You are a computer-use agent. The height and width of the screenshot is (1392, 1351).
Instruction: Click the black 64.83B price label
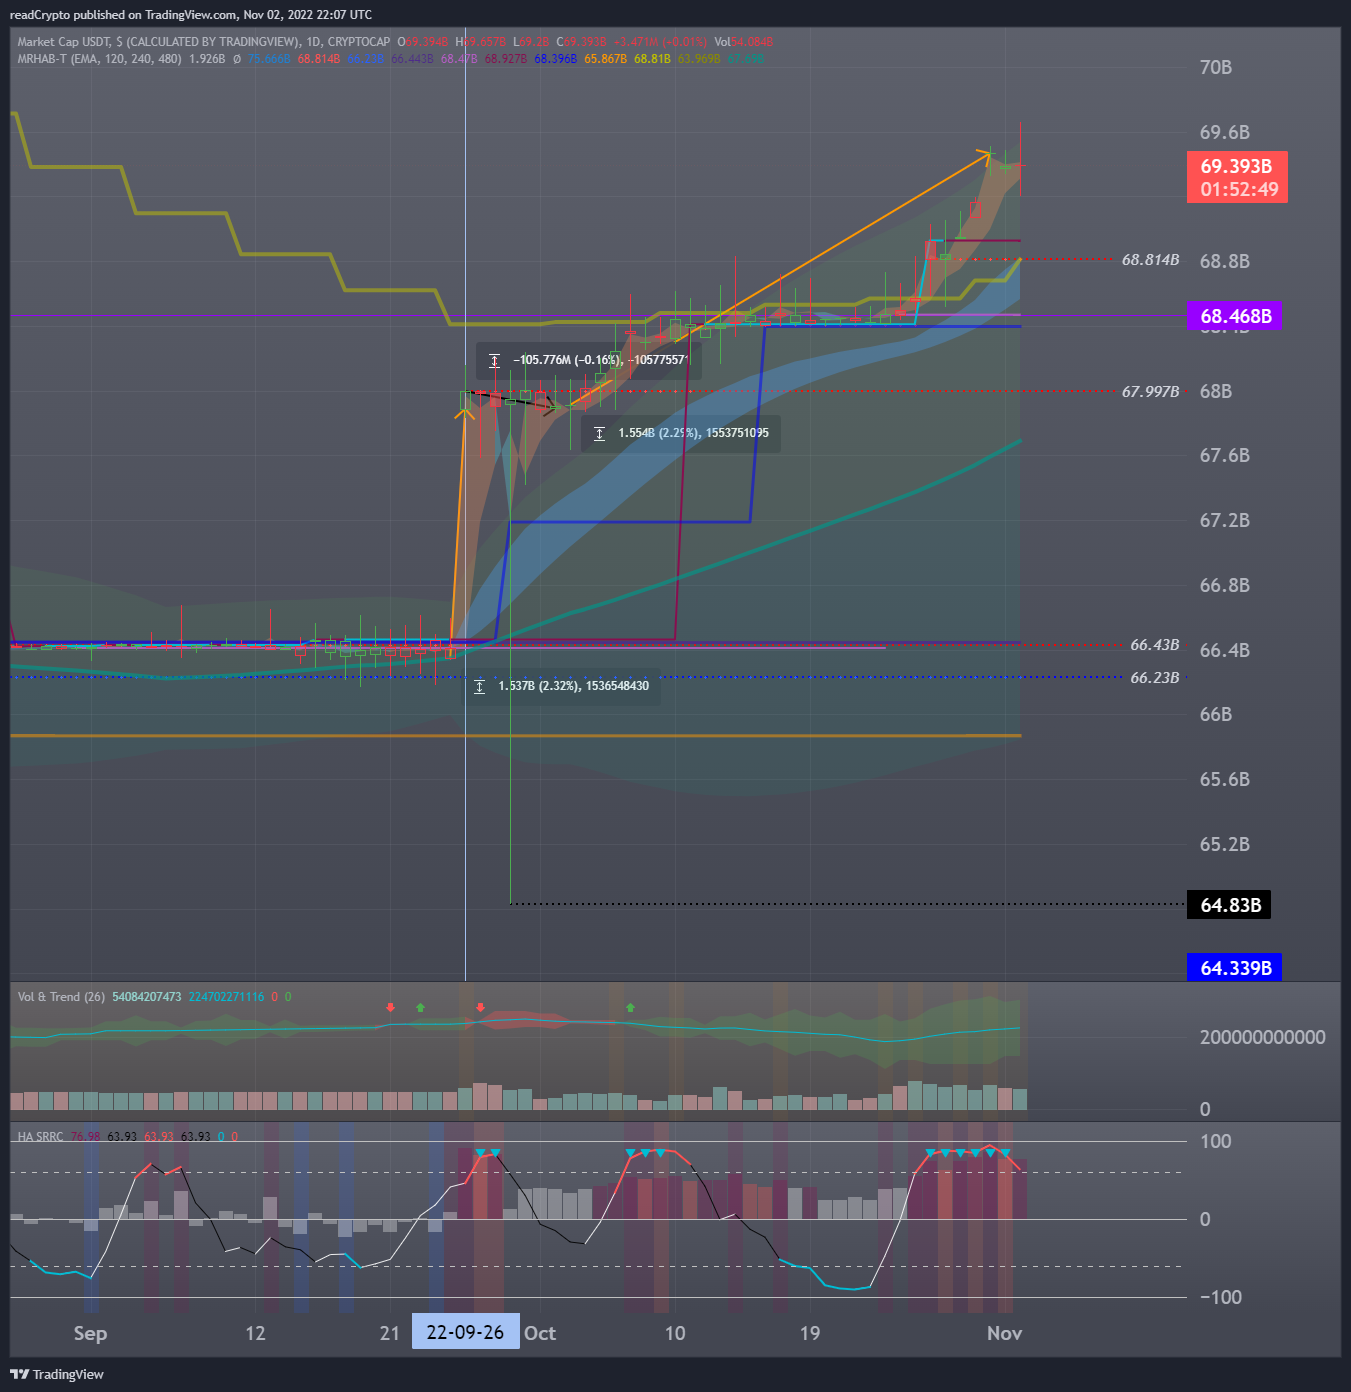(x=1230, y=905)
